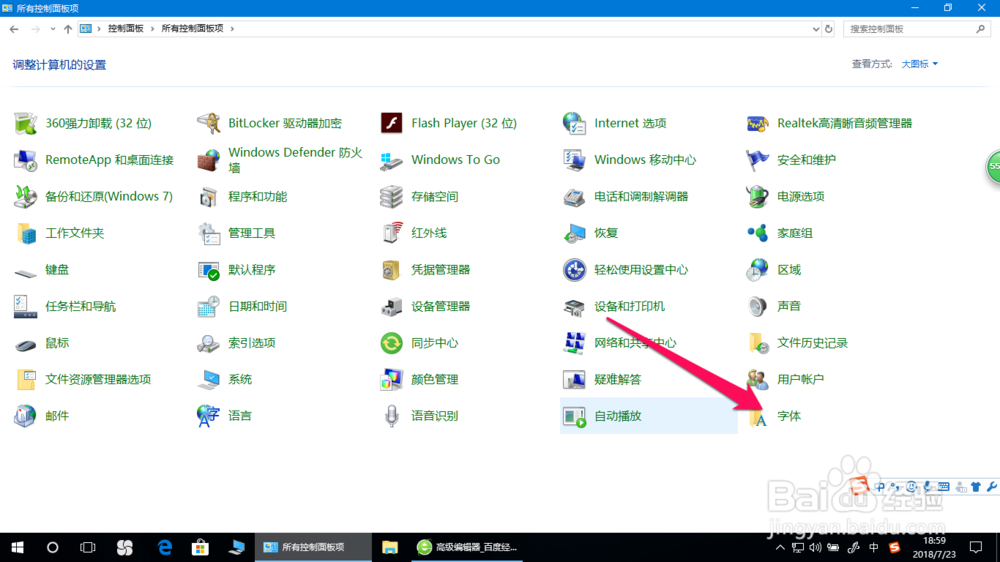Open the 用户帐户 link
This screenshot has height=562, width=1000.
pyautogui.click(x=800, y=380)
